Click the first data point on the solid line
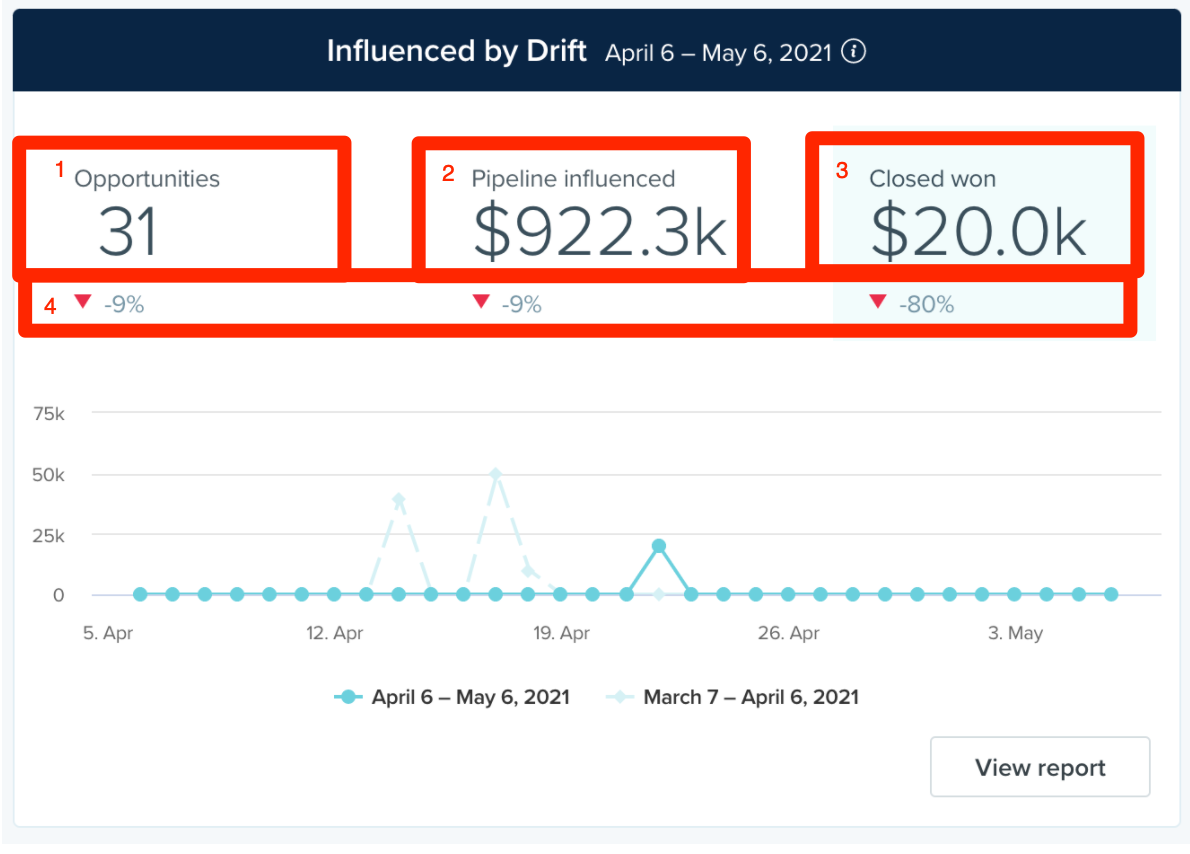The image size is (1190, 854). (x=140, y=594)
